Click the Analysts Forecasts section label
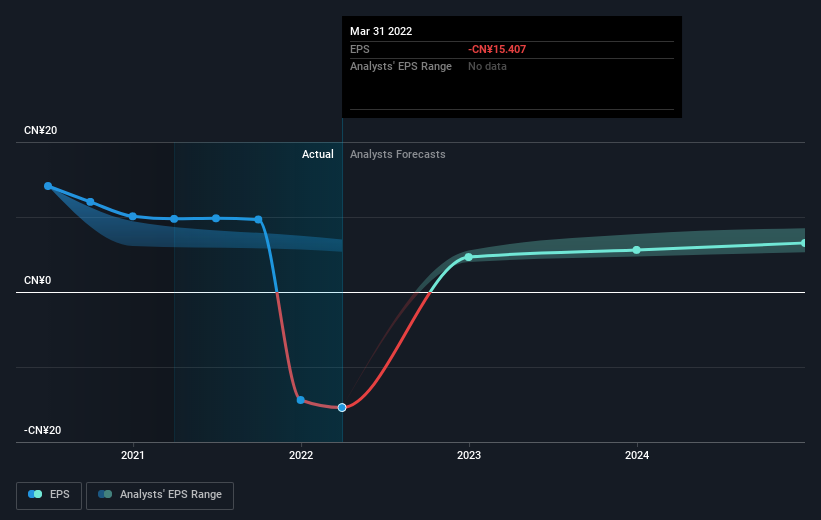Image resolution: width=821 pixels, height=520 pixels. [x=397, y=154]
